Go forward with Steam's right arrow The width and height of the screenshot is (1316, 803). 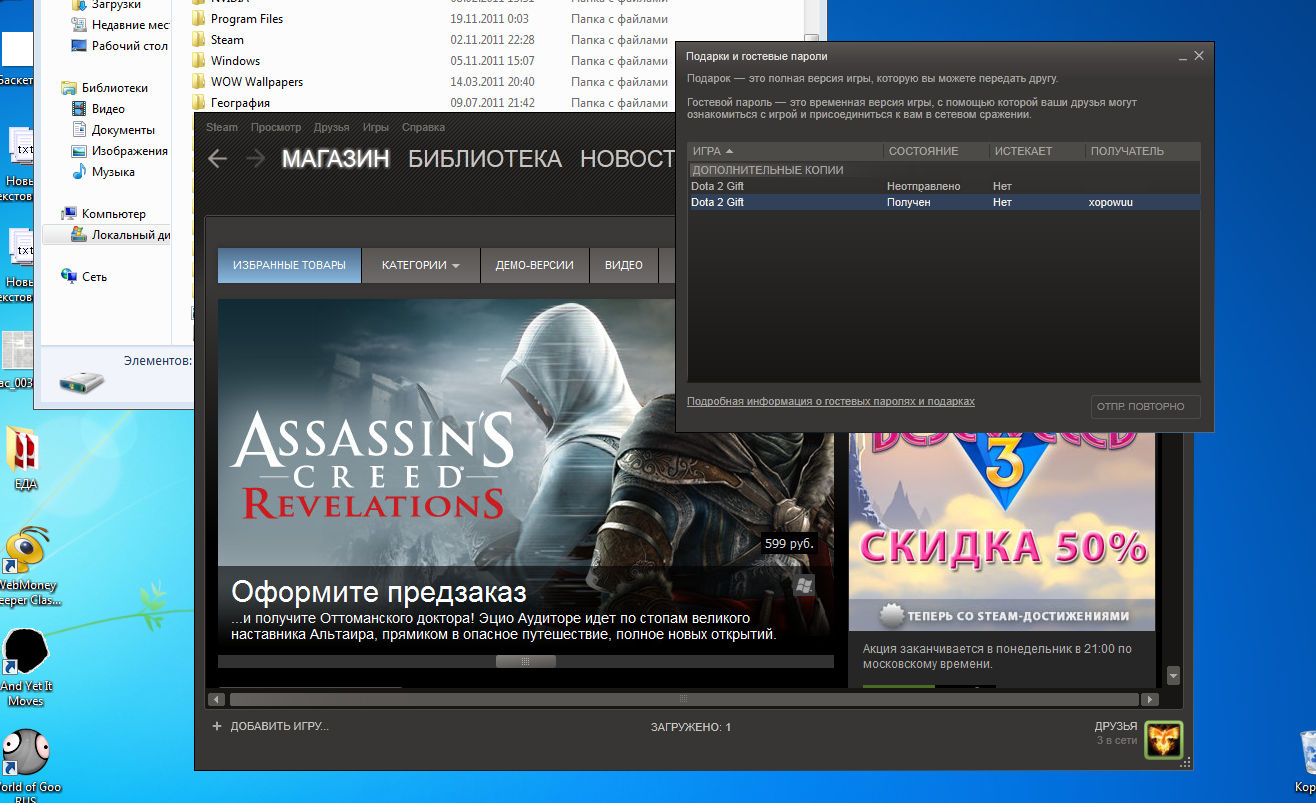pos(255,158)
